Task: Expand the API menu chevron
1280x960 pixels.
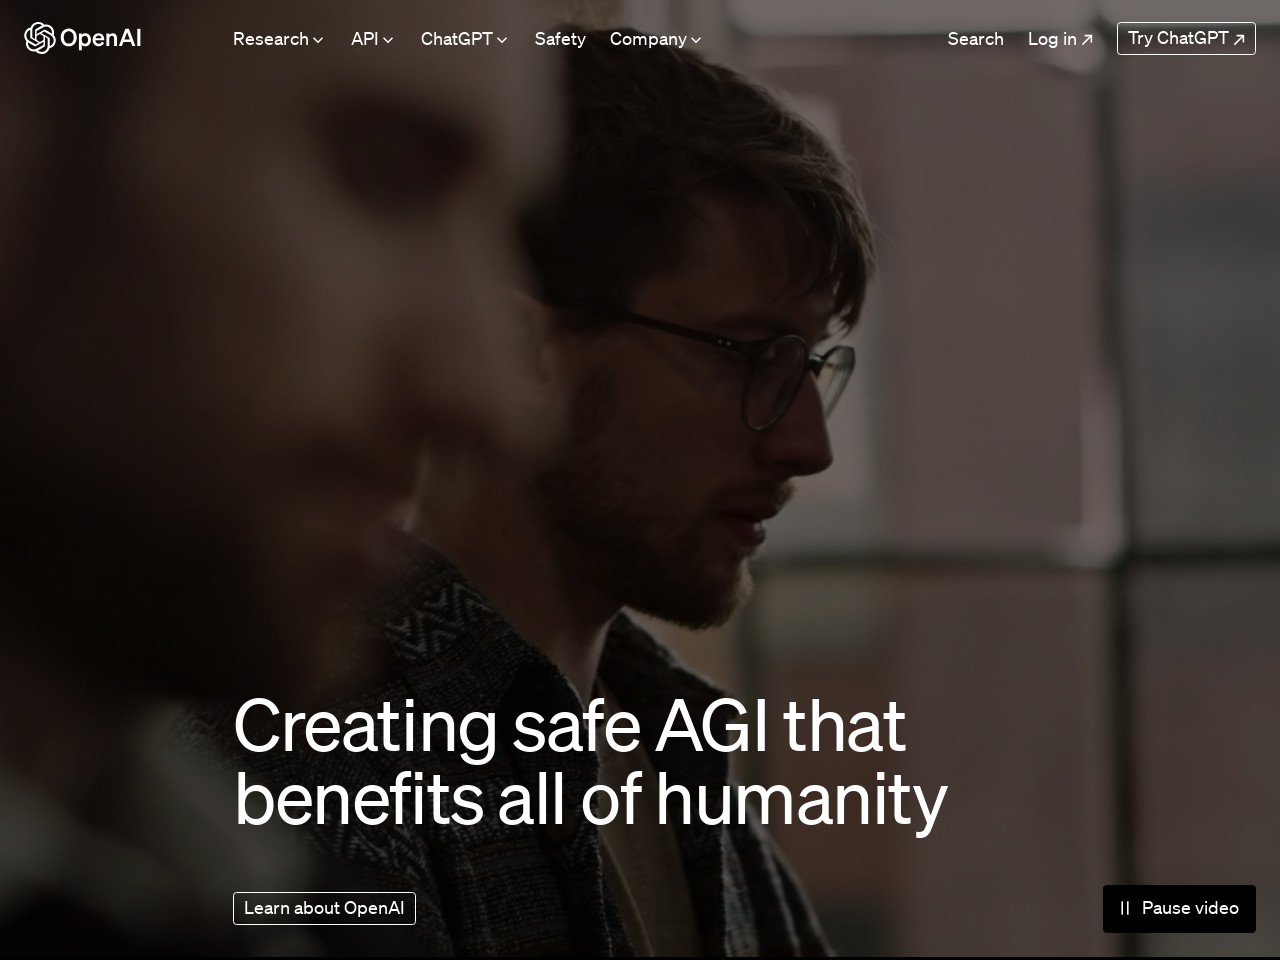Action: [388, 40]
